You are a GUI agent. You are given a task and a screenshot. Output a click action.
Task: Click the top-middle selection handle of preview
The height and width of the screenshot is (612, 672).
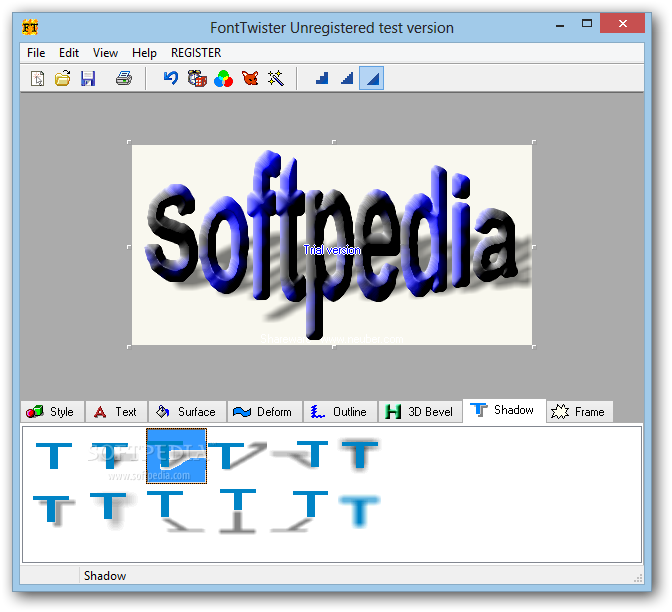click(x=334, y=142)
